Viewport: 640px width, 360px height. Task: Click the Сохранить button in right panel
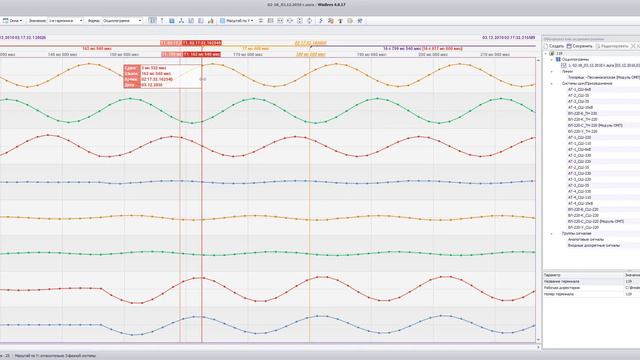click(x=579, y=46)
